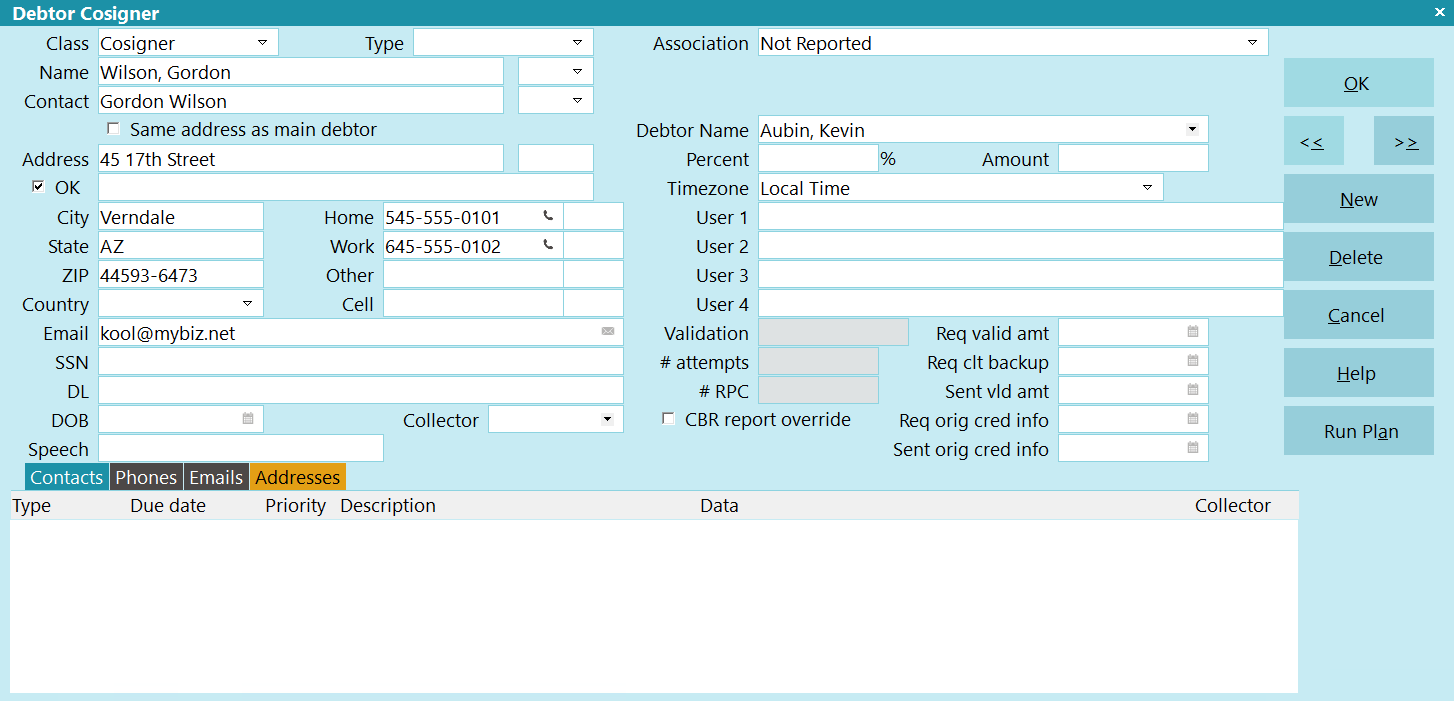1454x701 pixels.
Task: Toggle the address OK checkbox
Action: point(38,186)
